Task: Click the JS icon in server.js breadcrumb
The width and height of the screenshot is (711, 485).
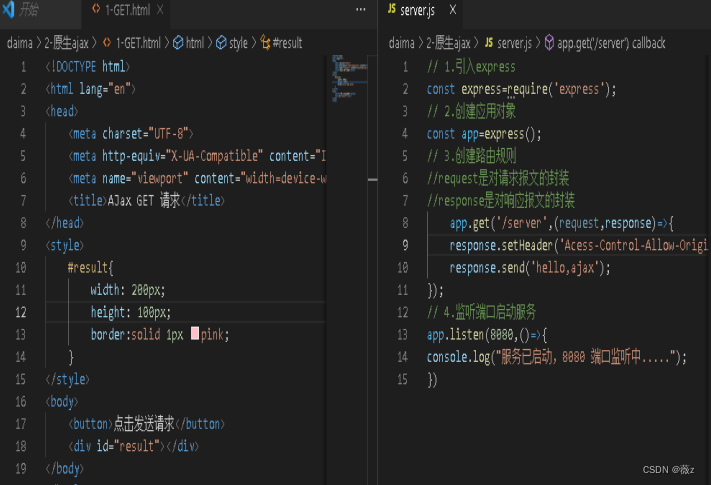Action: (x=488, y=43)
